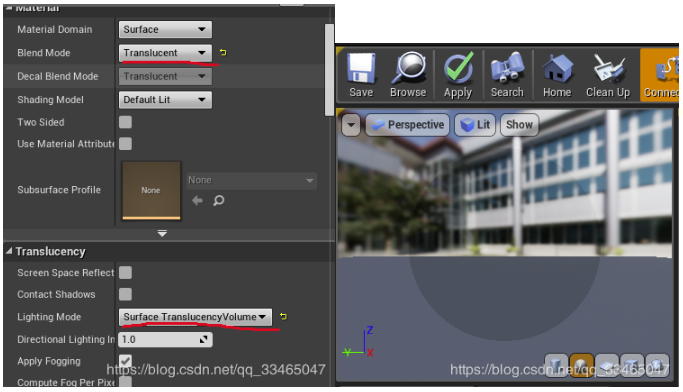Click the Browse toolbar icon
Viewport: 683px width, 392px height.
pos(408,74)
